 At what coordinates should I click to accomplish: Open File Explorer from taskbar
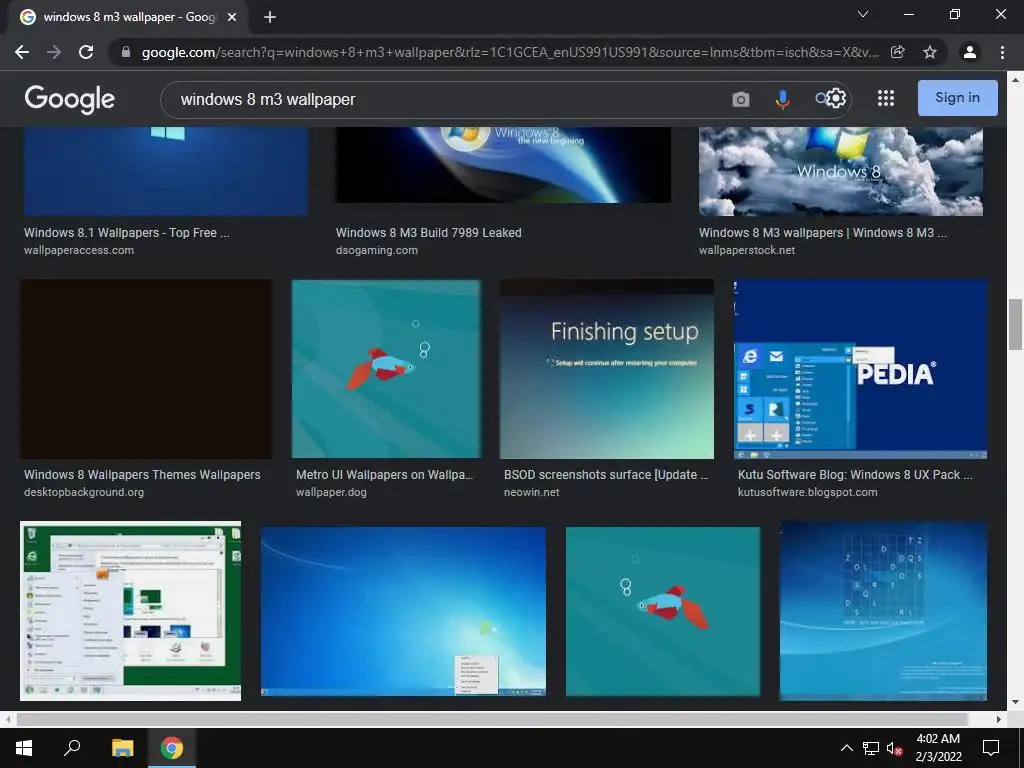(122, 748)
